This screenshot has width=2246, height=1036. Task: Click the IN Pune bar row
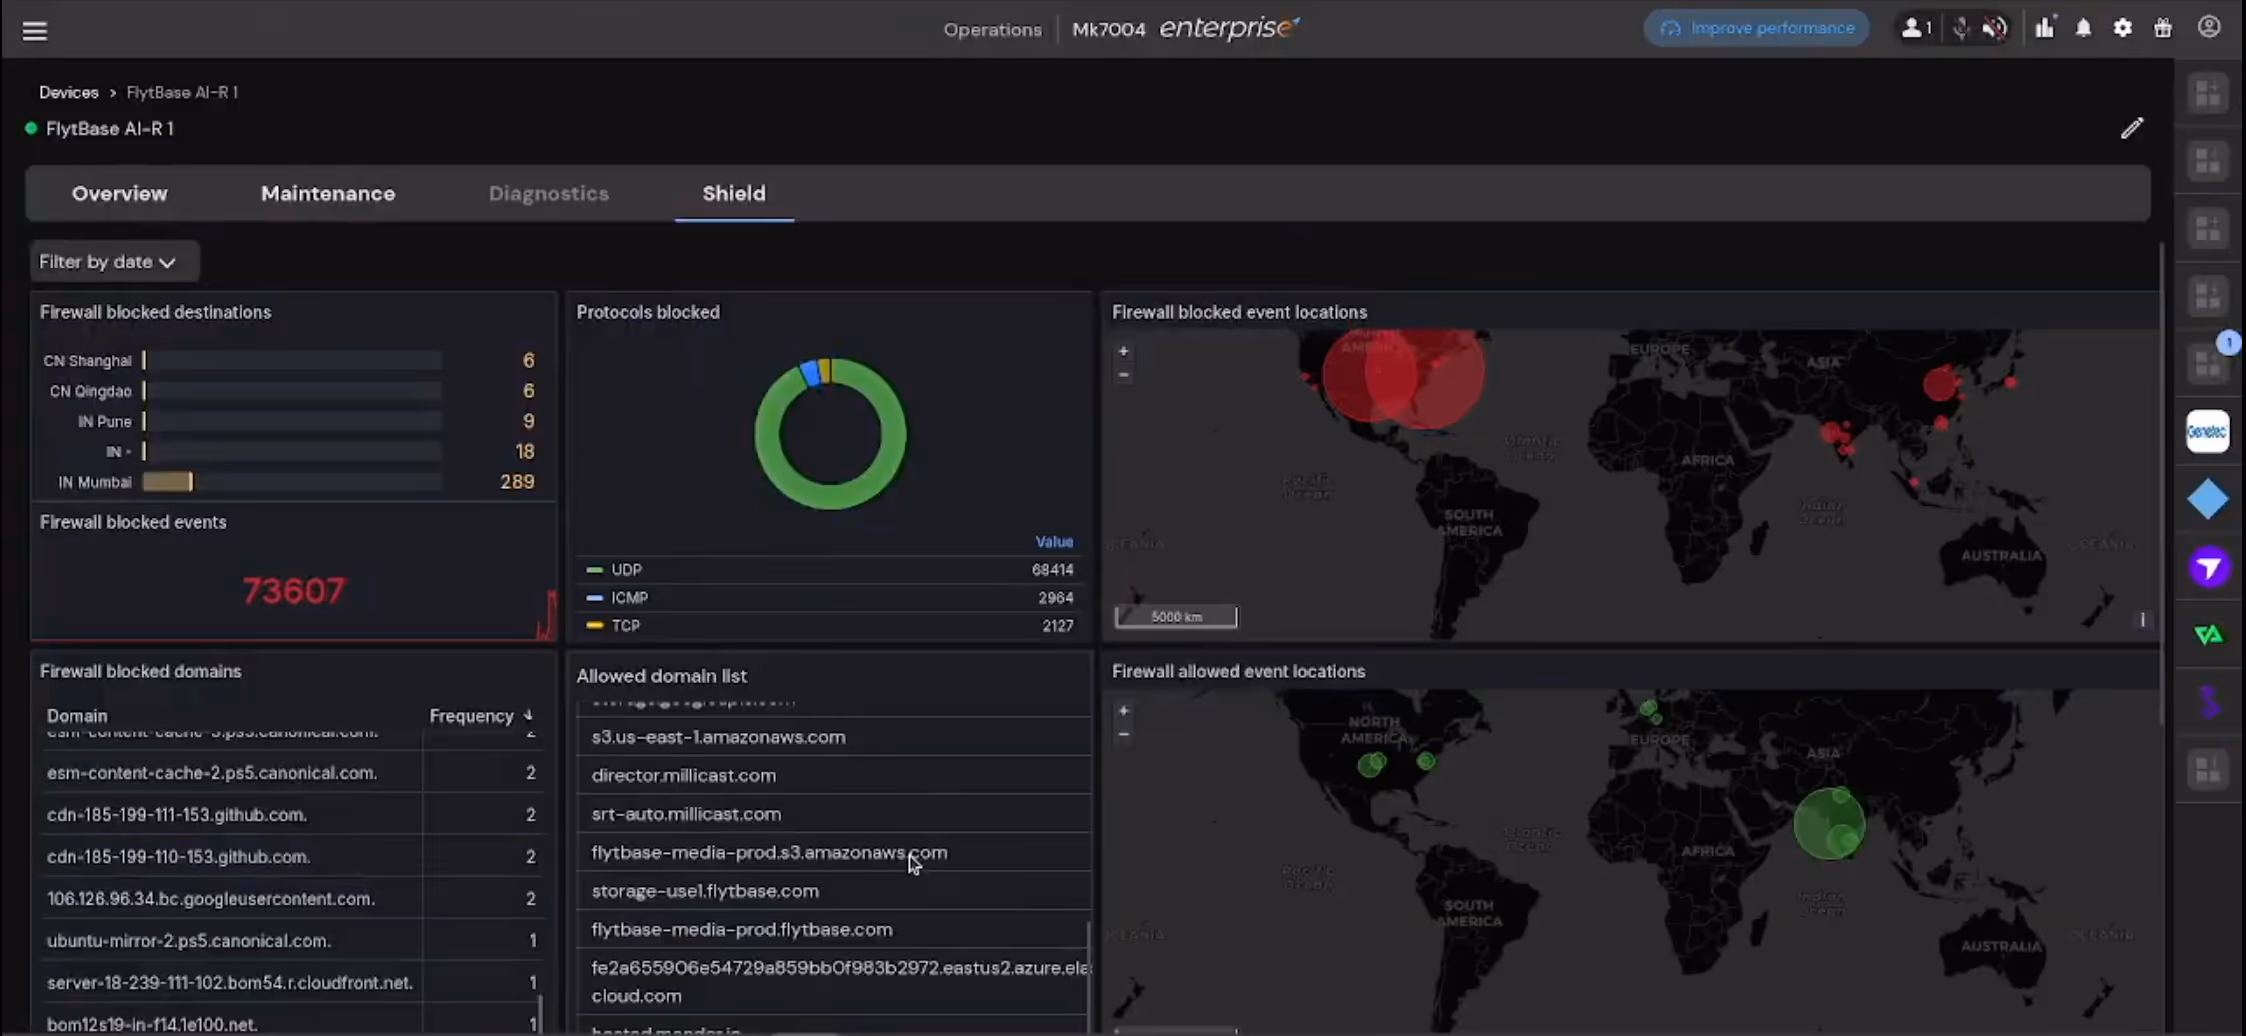coord(288,422)
